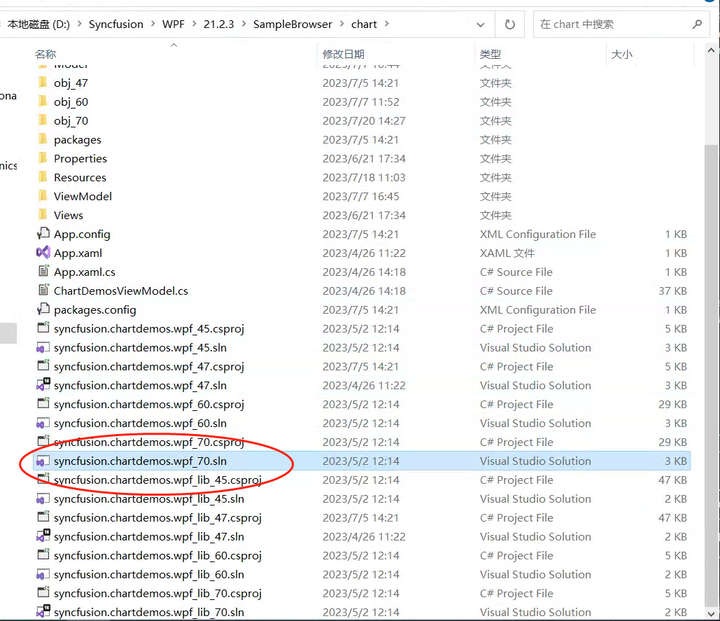The height and width of the screenshot is (621, 720).
Task: Click the 37 KB size of ChartDemosViewModel.cs
Action: tap(673, 291)
